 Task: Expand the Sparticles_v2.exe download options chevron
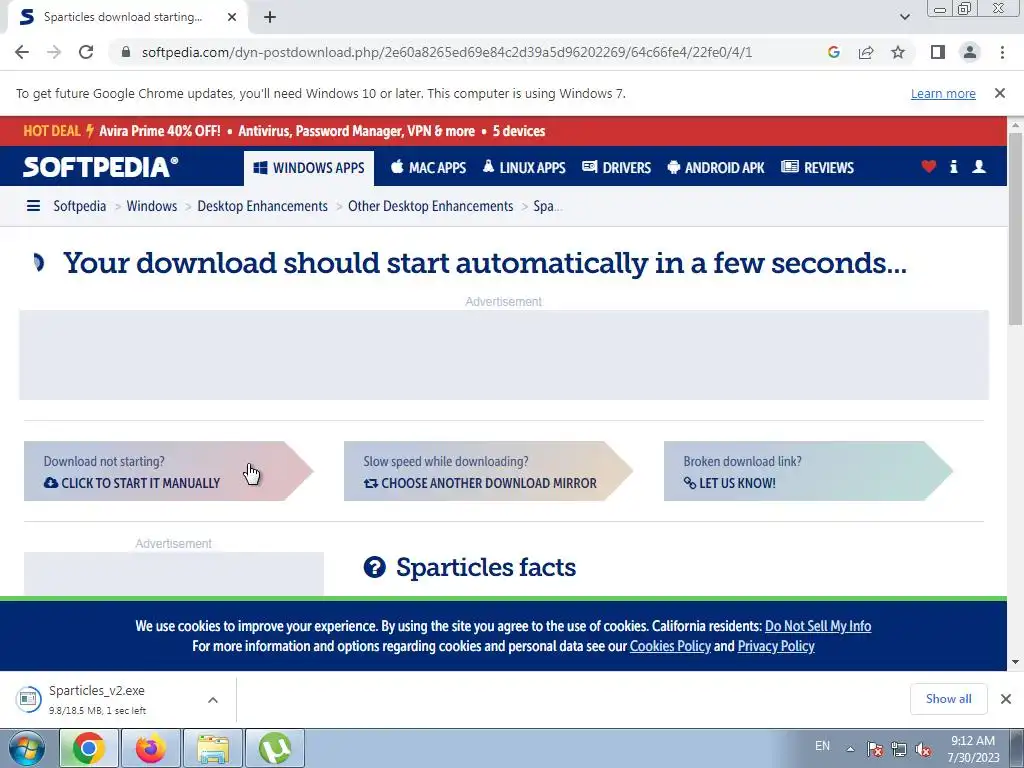(213, 699)
